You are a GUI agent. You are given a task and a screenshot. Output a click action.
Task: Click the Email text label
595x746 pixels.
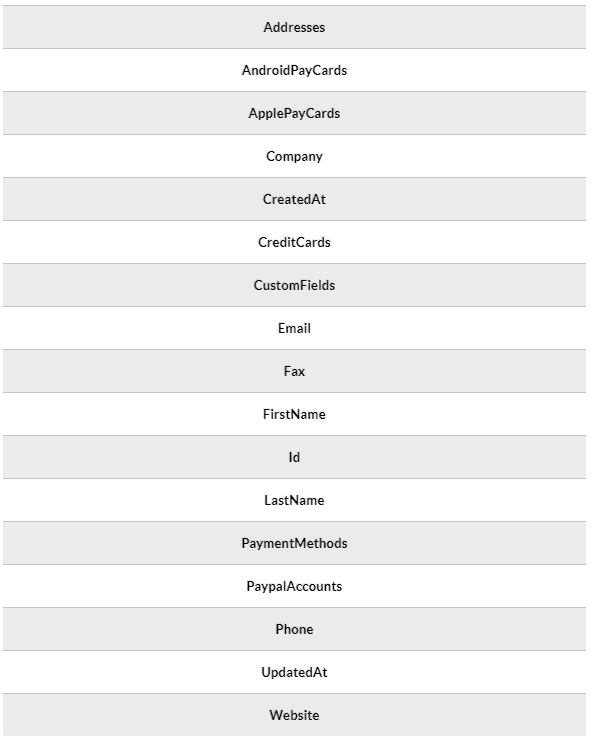(x=294, y=328)
